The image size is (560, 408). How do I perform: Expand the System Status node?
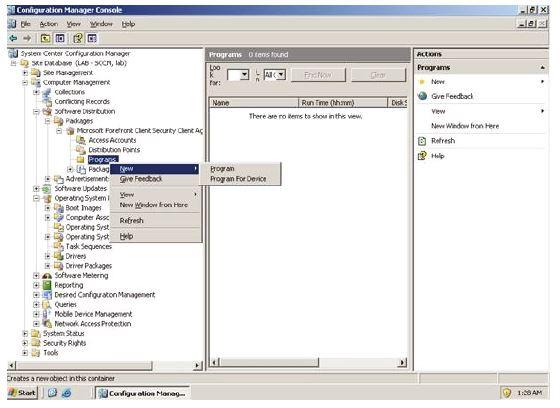pyautogui.click(x=25, y=333)
